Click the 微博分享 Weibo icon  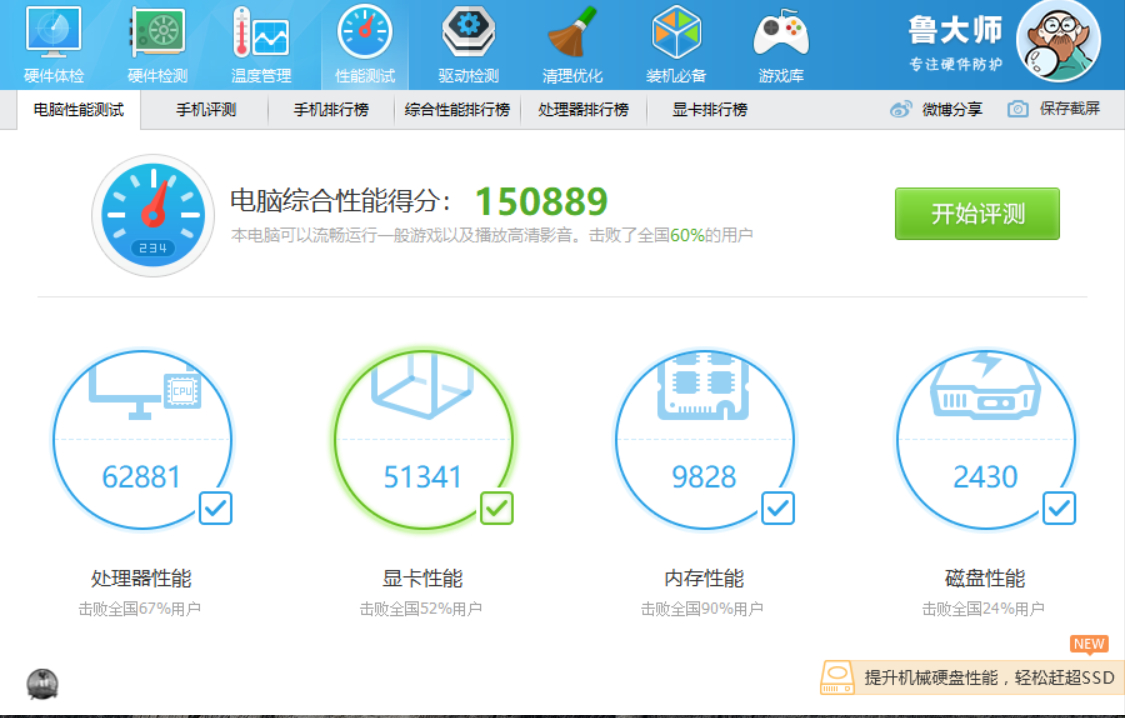900,110
